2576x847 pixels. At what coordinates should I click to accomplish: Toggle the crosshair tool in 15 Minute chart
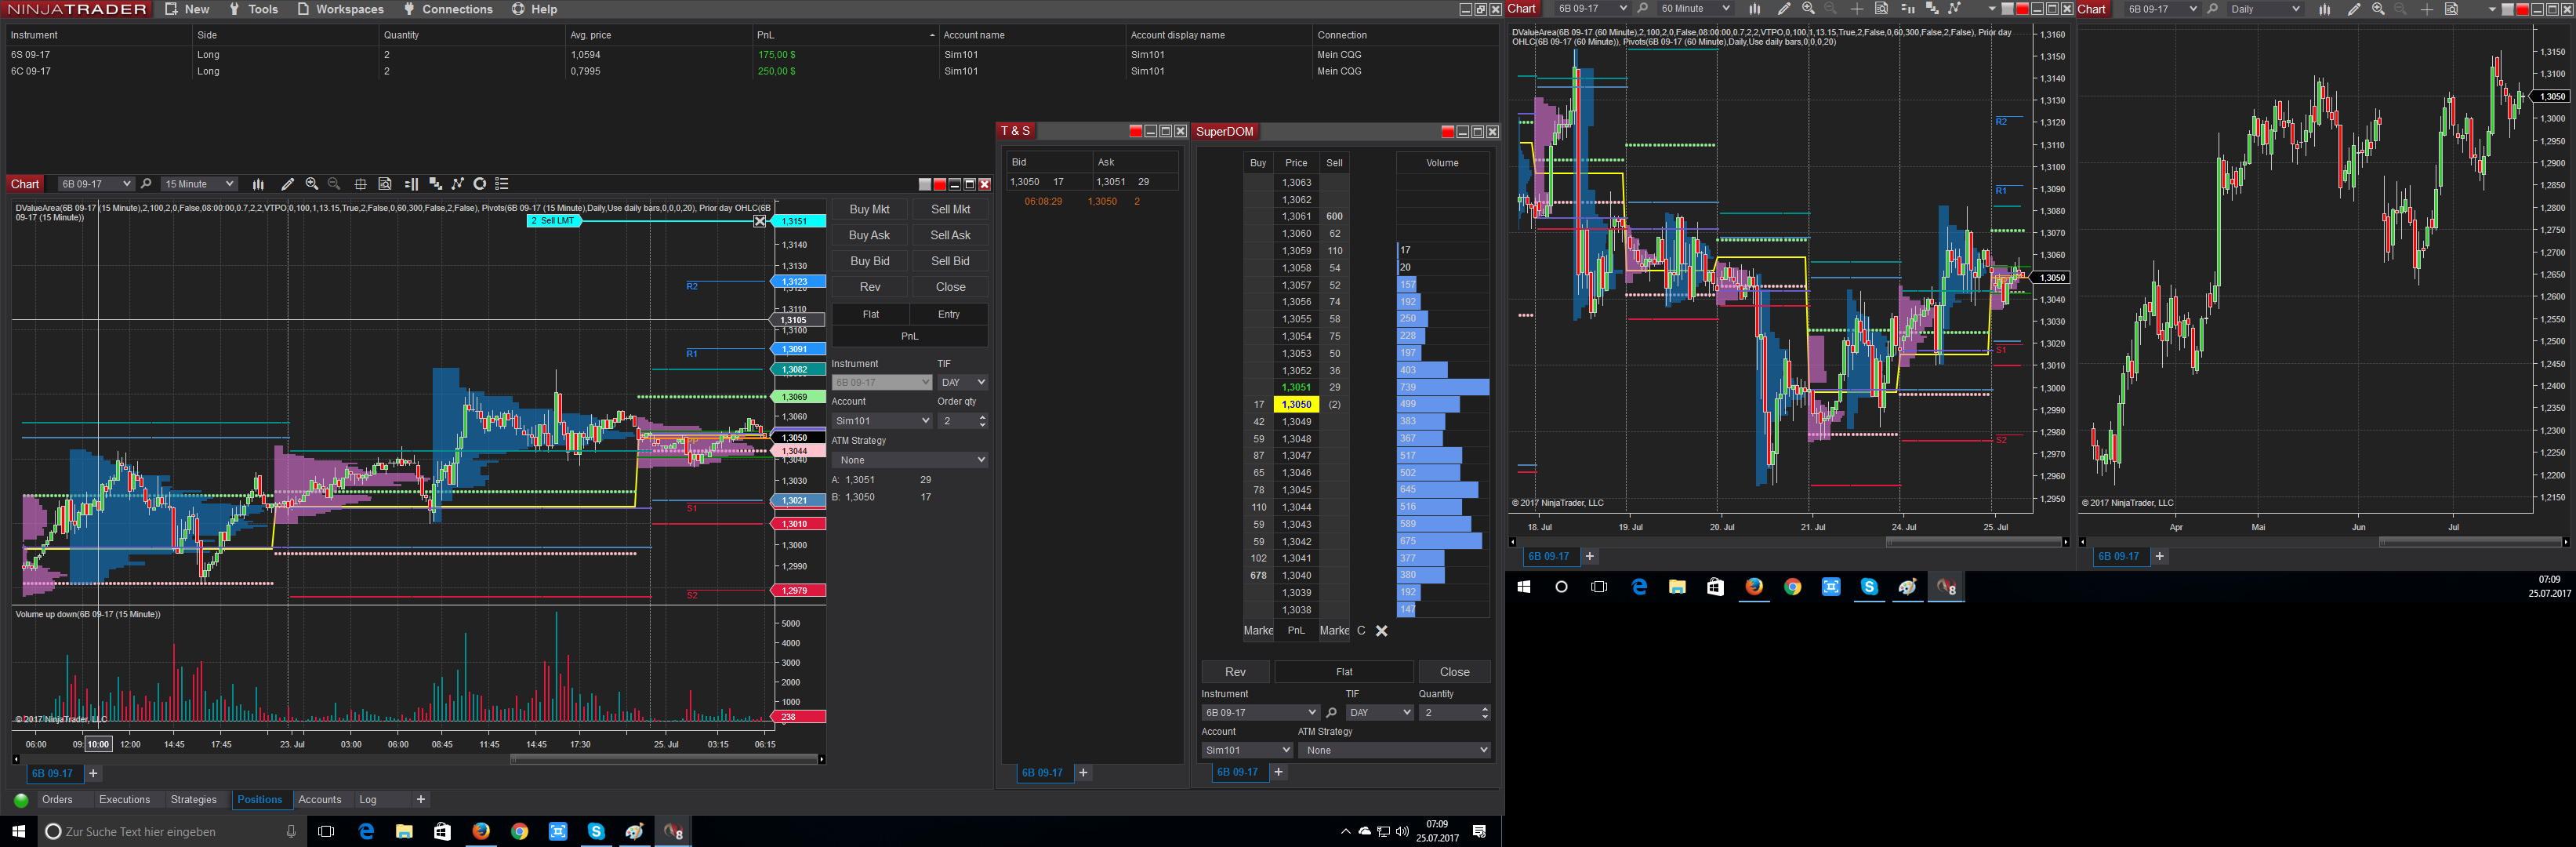click(x=360, y=184)
